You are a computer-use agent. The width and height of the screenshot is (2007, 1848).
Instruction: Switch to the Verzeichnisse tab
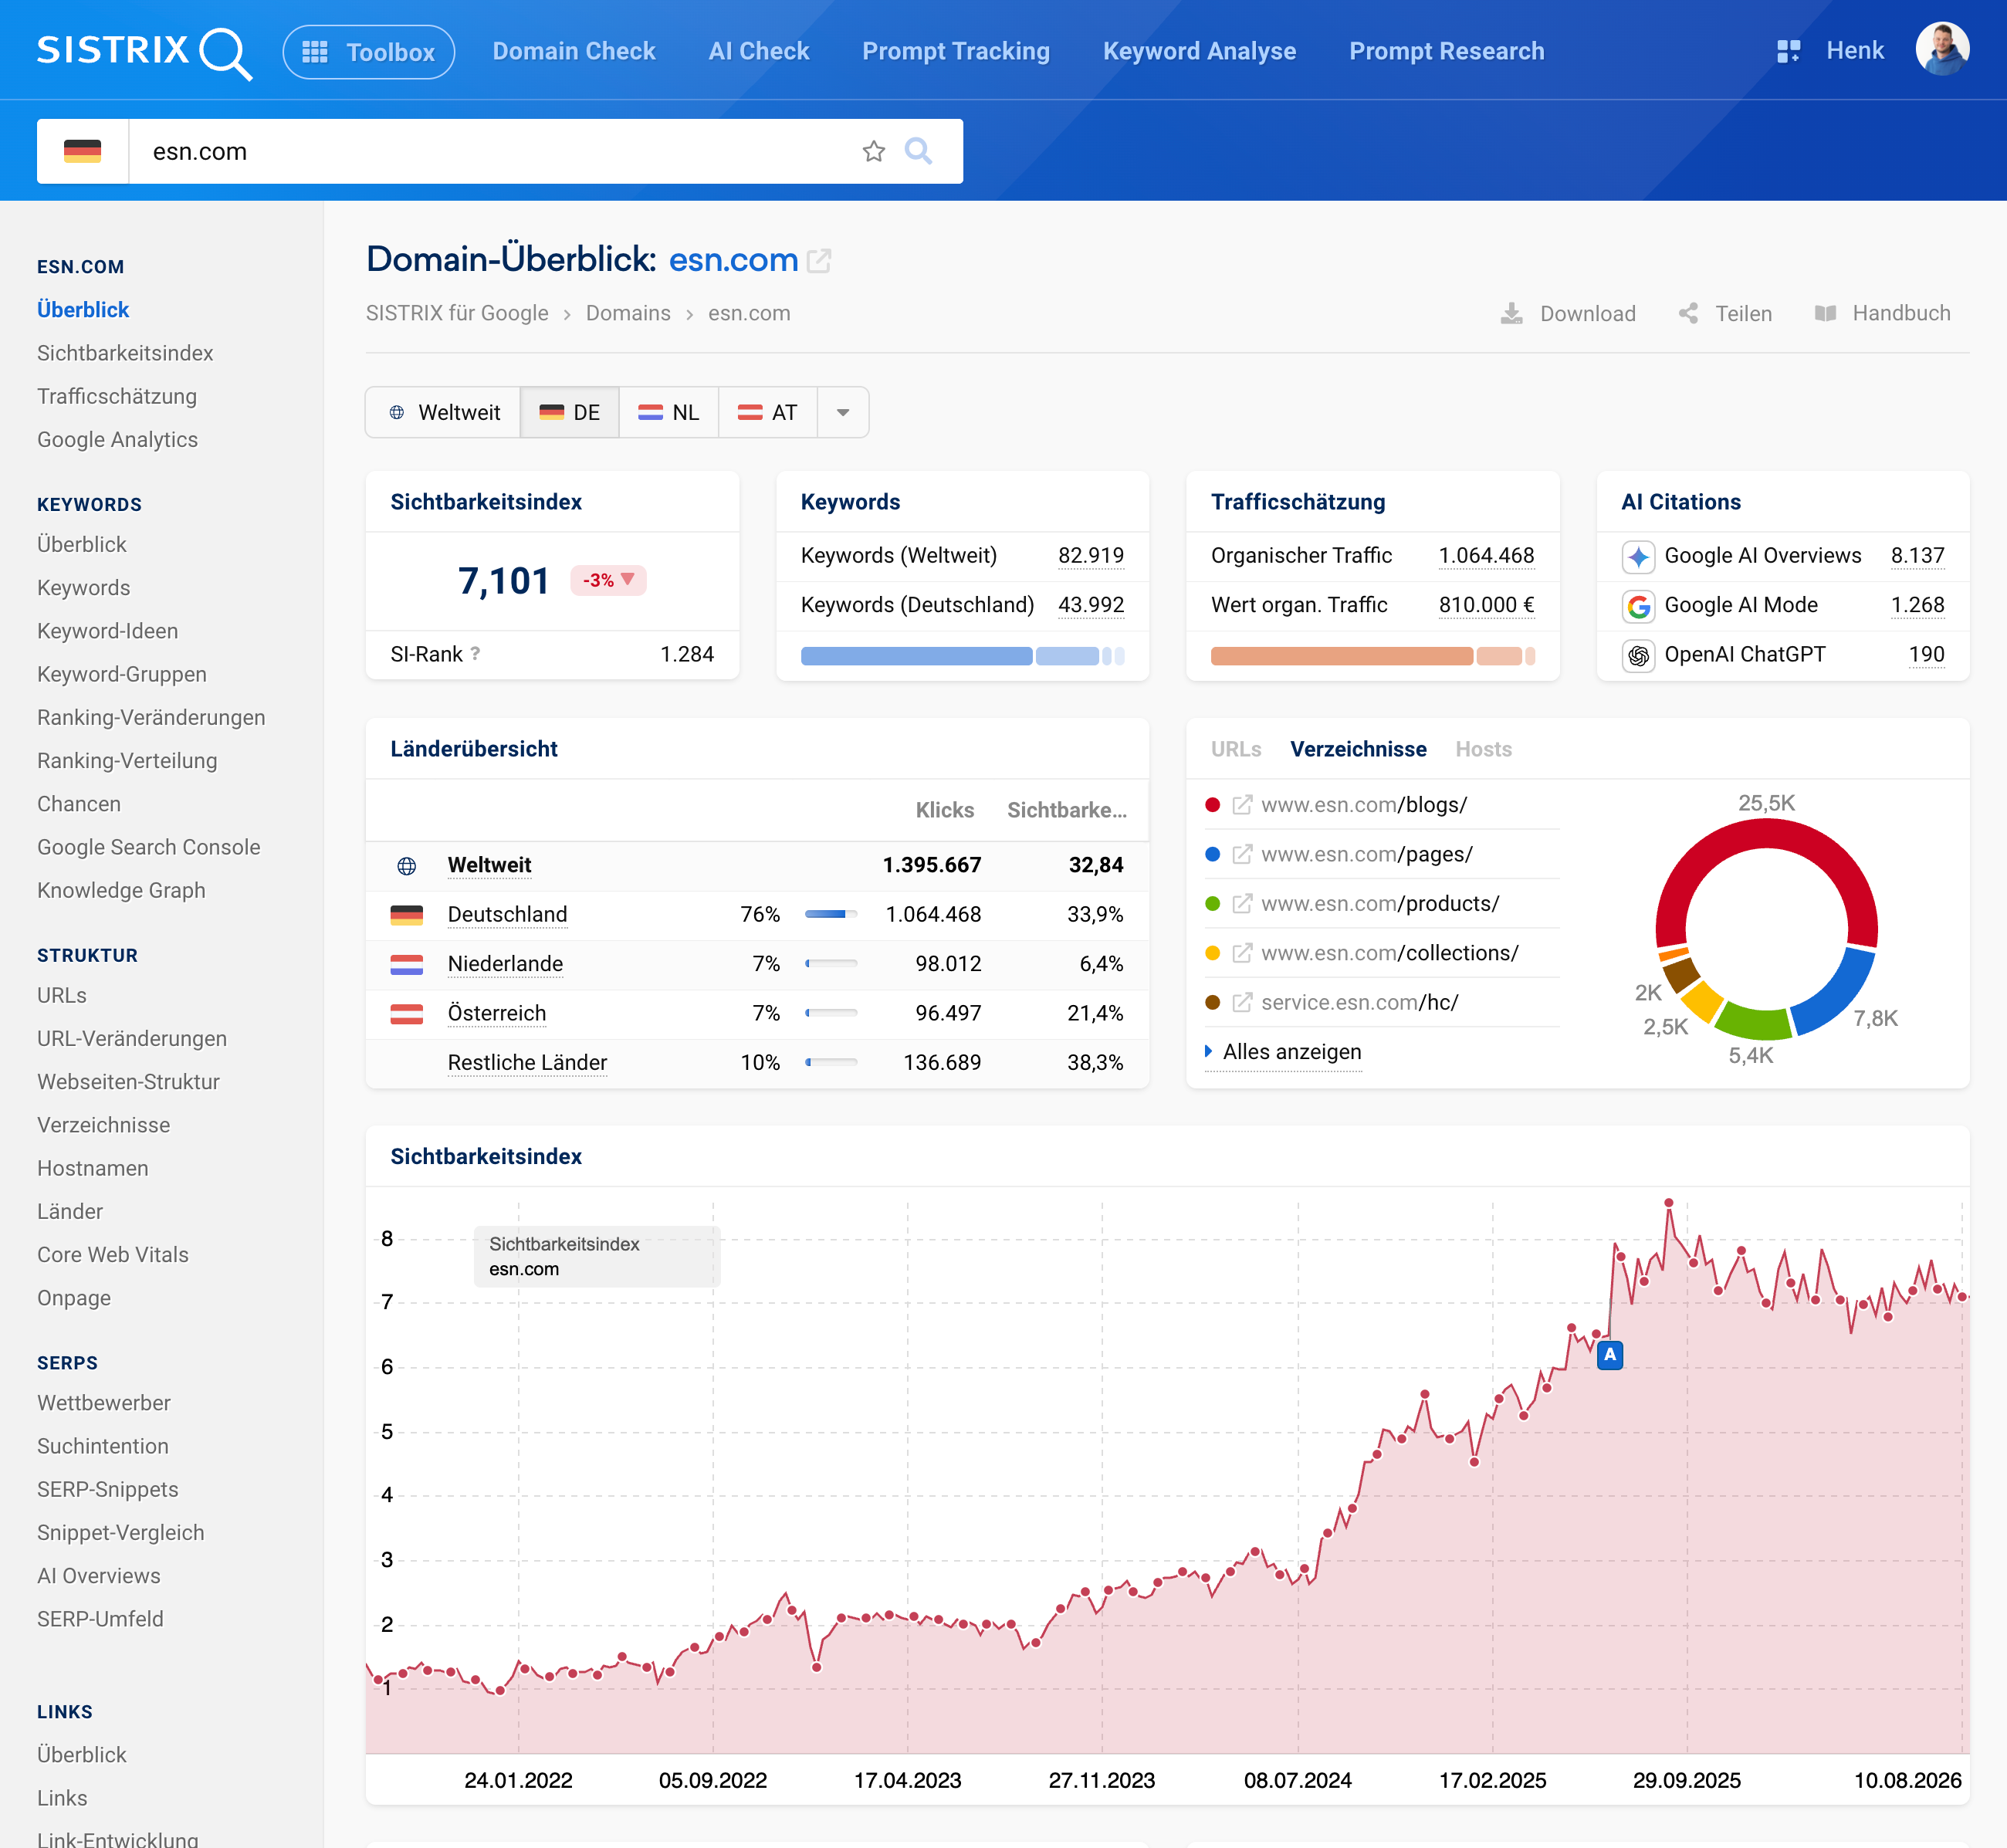coord(1358,749)
